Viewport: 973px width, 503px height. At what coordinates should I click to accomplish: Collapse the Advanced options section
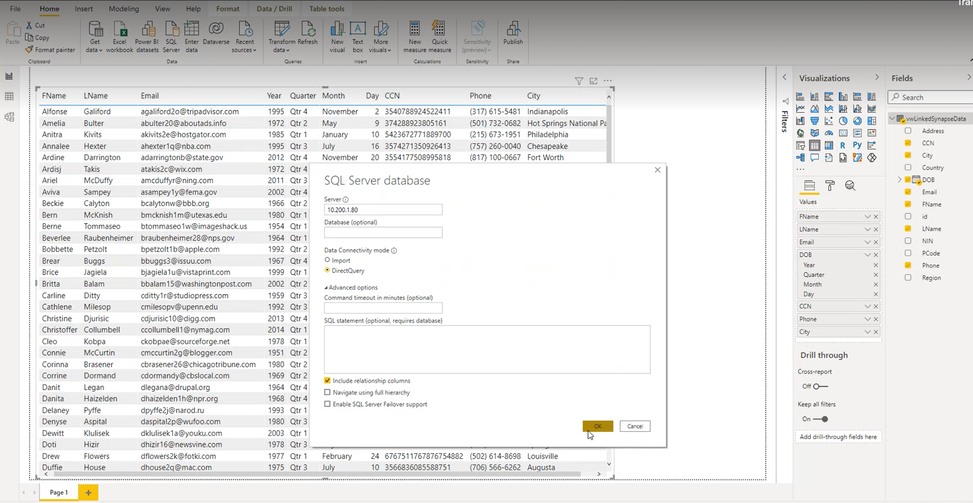coord(326,288)
